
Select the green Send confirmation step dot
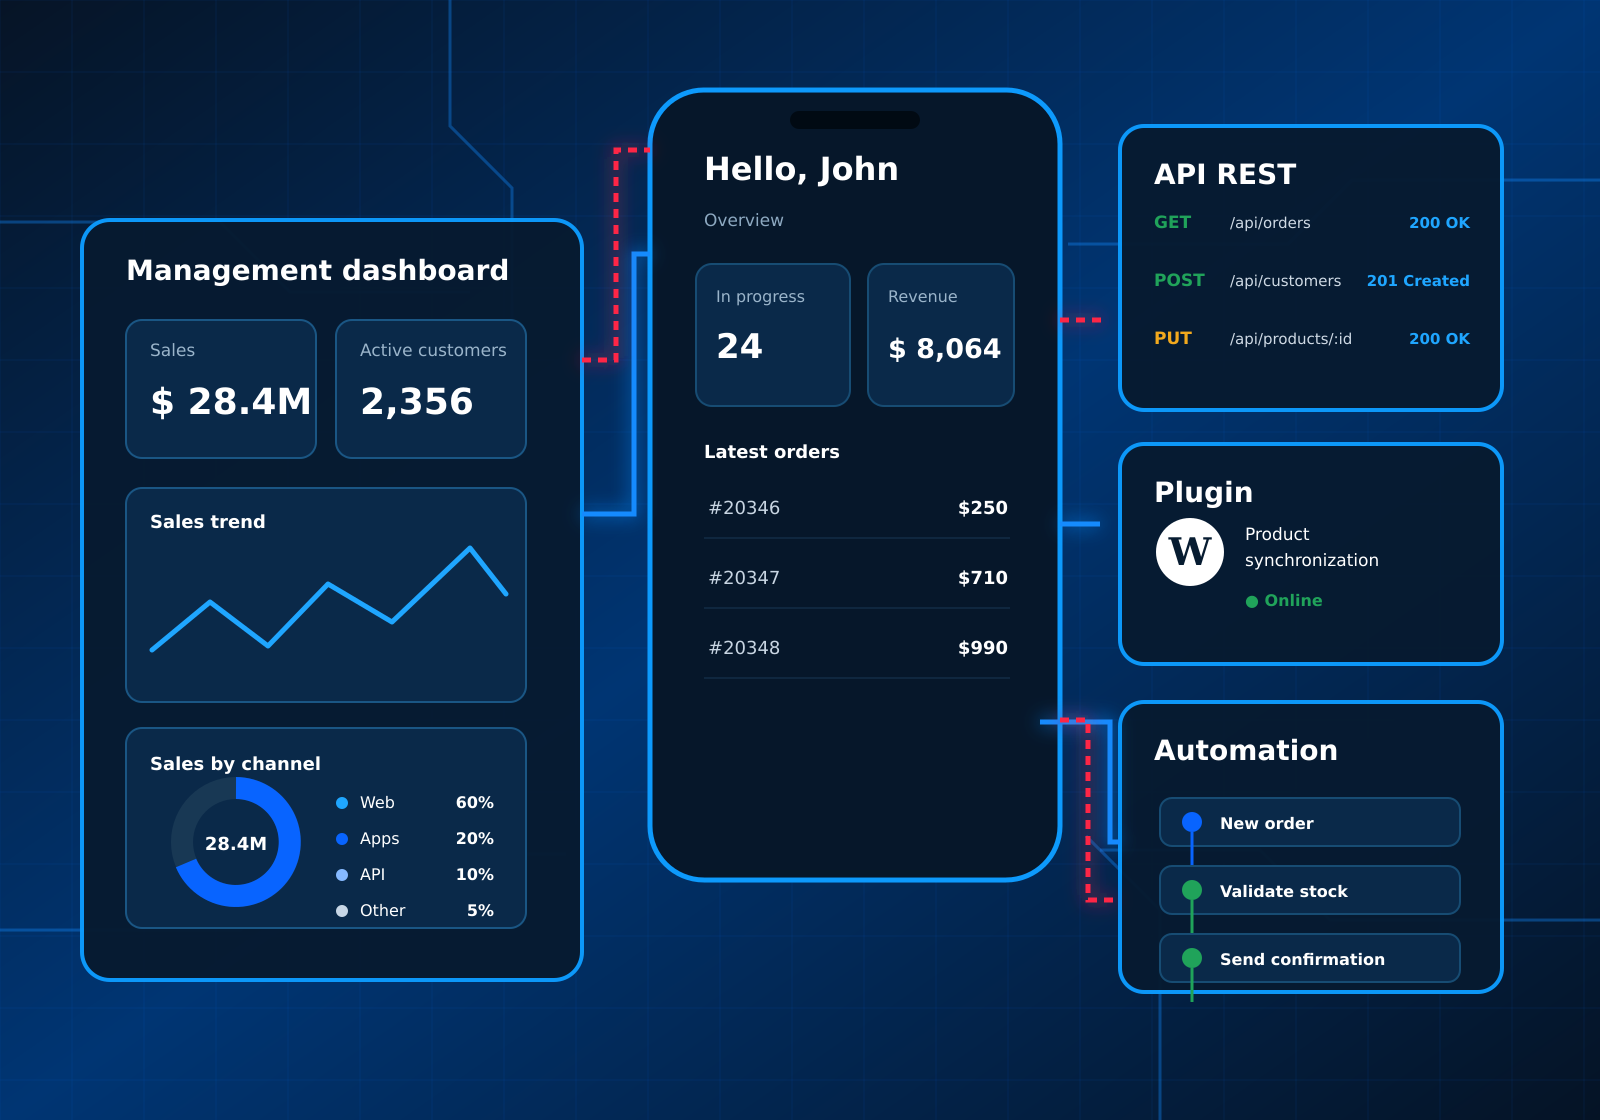coord(1192,958)
